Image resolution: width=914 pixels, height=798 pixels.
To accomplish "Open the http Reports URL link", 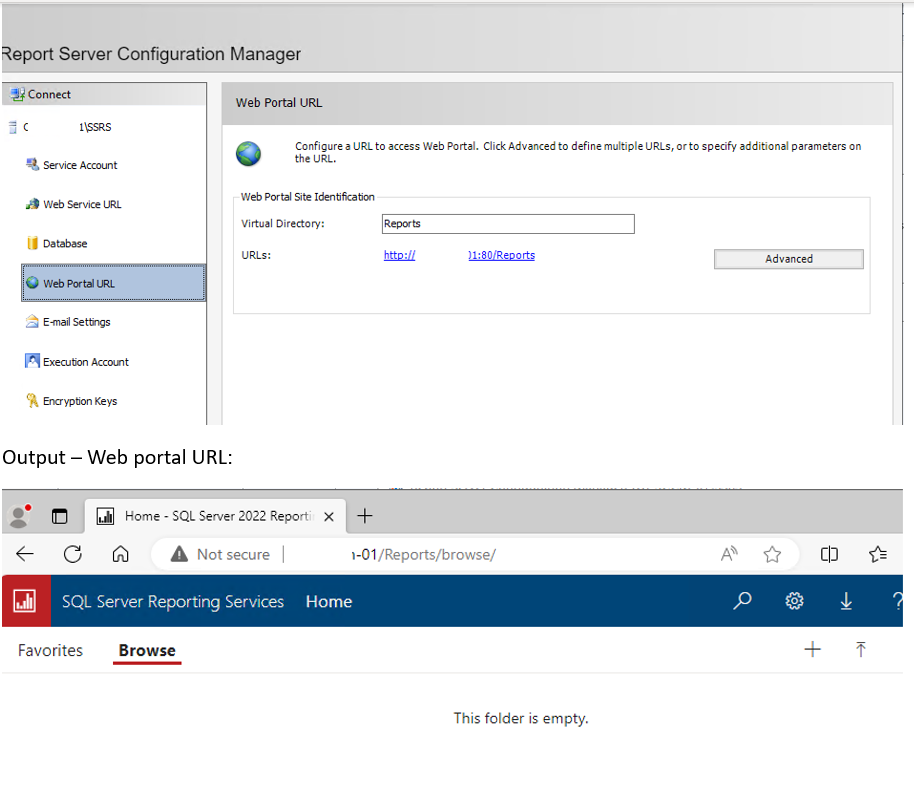I will coord(459,255).
